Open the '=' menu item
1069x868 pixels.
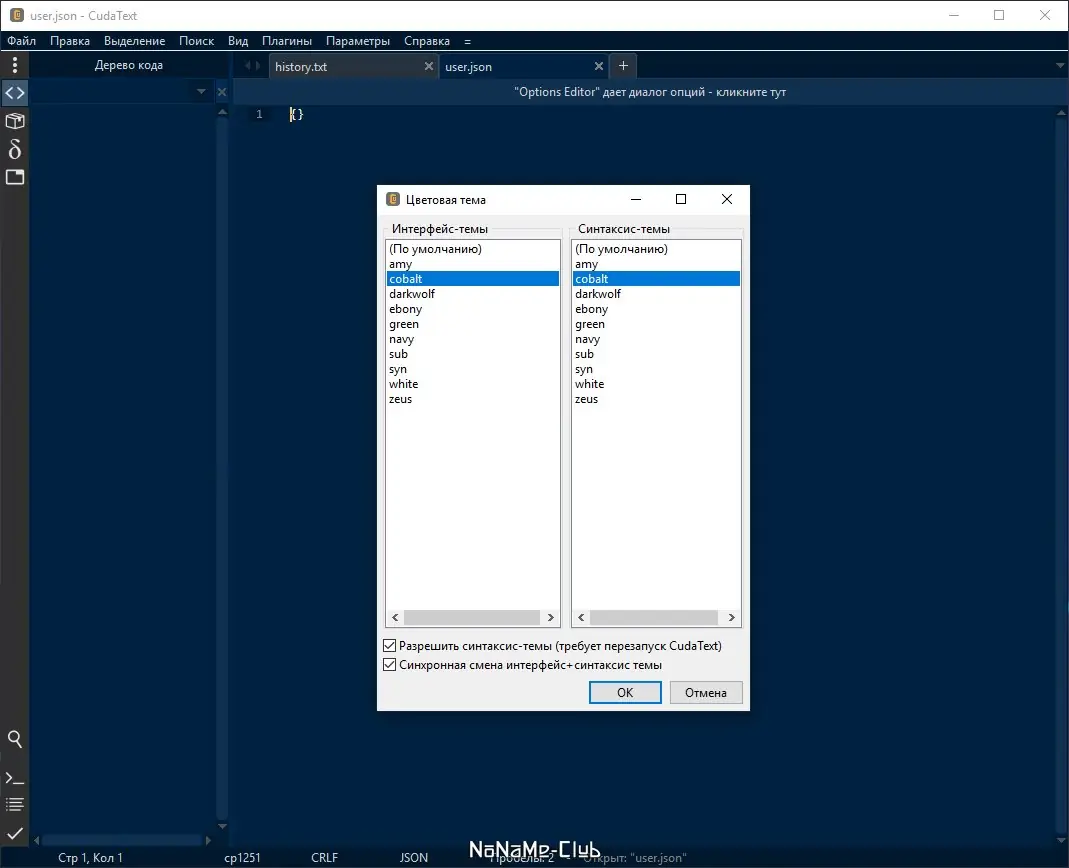pyautogui.click(x=468, y=41)
